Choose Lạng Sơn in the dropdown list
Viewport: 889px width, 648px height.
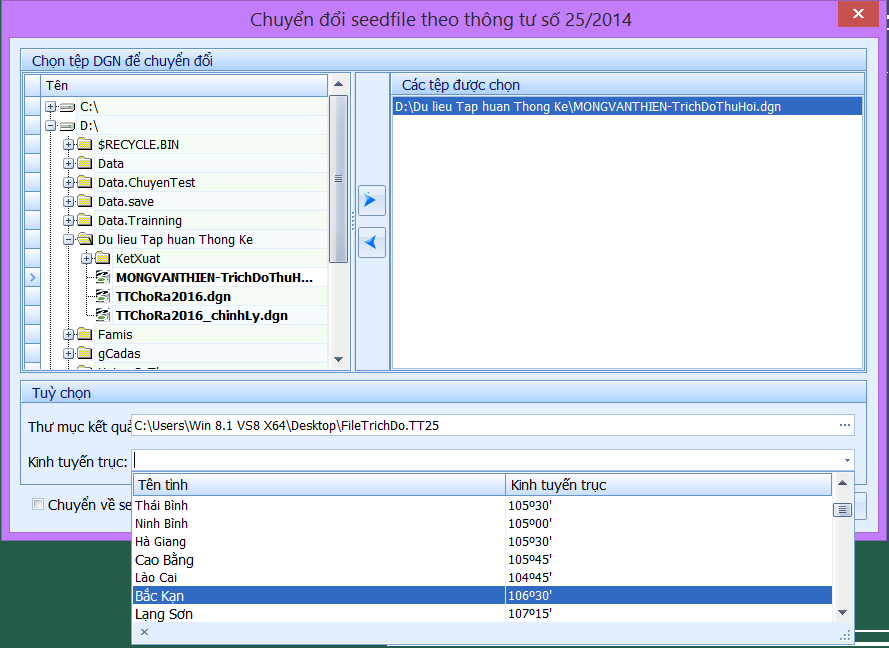(x=164, y=614)
